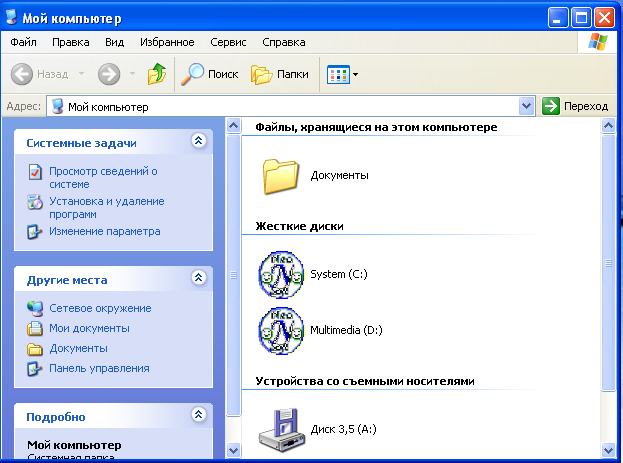This screenshot has height=463, width=623.
Task: Open the Справка menu
Action: click(x=284, y=42)
